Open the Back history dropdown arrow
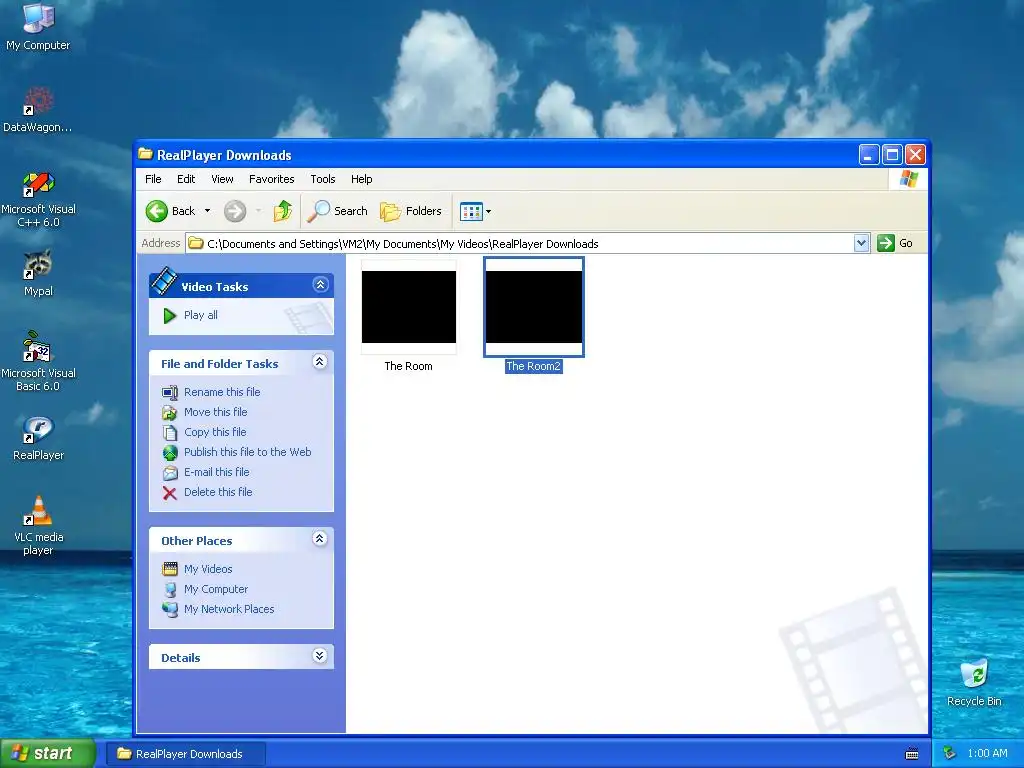Viewport: 1024px width, 768px height. tap(208, 211)
